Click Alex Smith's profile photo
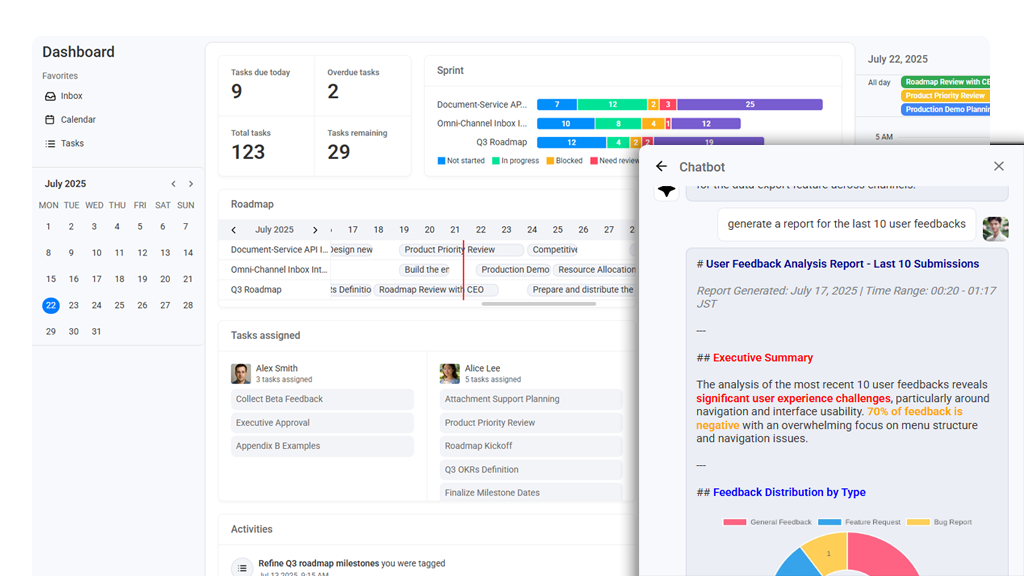This screenshot has width=1024, height=576. click(x=241, y=374)
